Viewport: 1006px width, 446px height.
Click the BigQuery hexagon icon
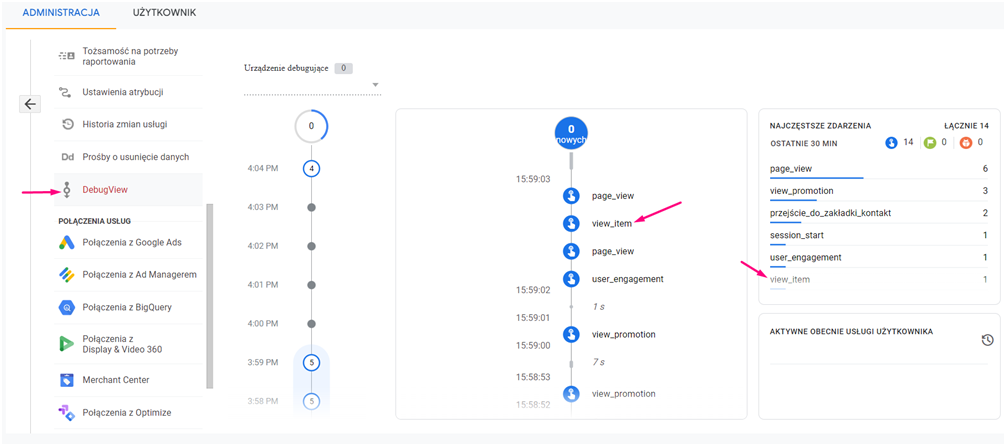67,307
